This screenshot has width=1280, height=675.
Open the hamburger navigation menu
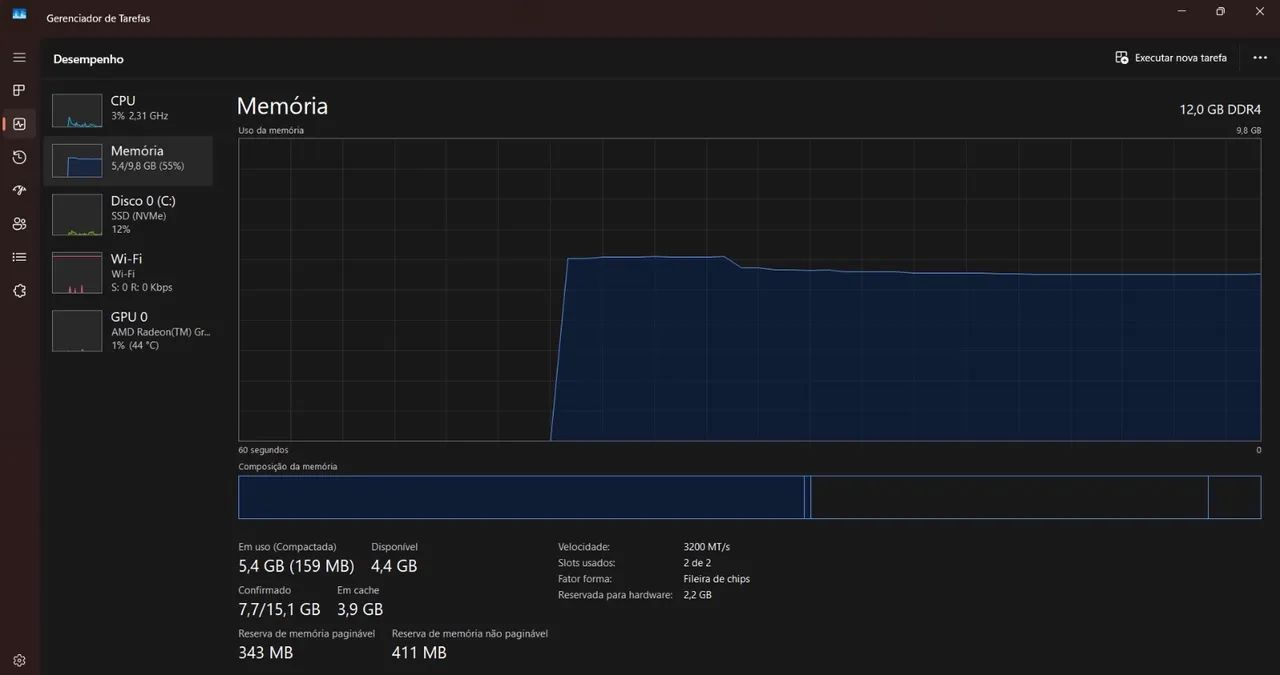click(19, 58)
